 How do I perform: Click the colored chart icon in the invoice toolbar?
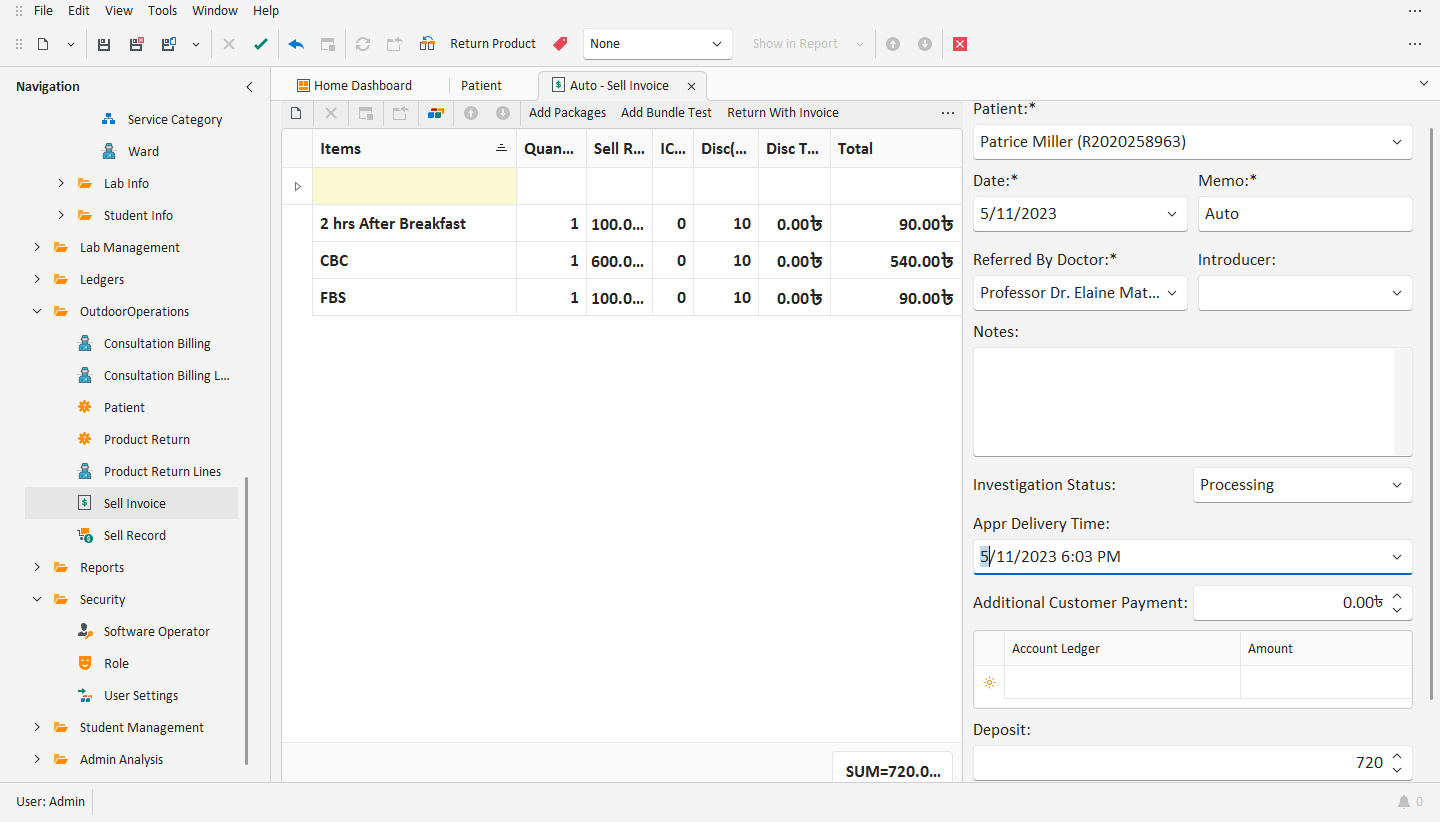click(x=435, y=113)
